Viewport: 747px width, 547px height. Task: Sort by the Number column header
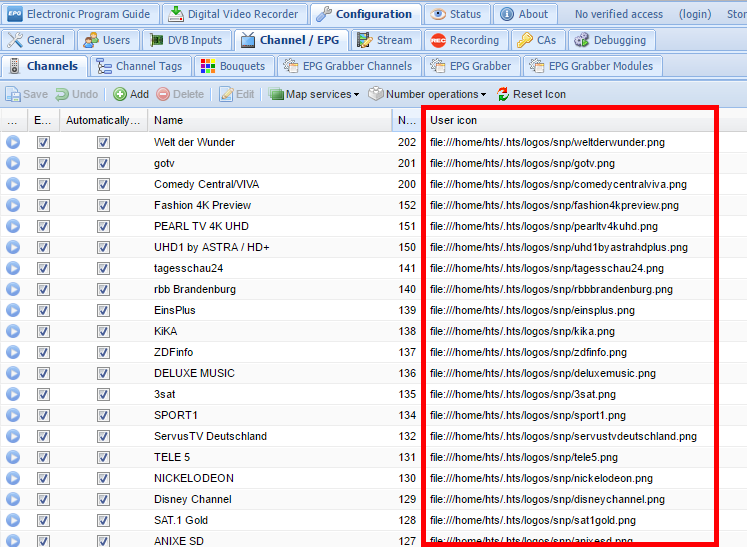(406, 120)
